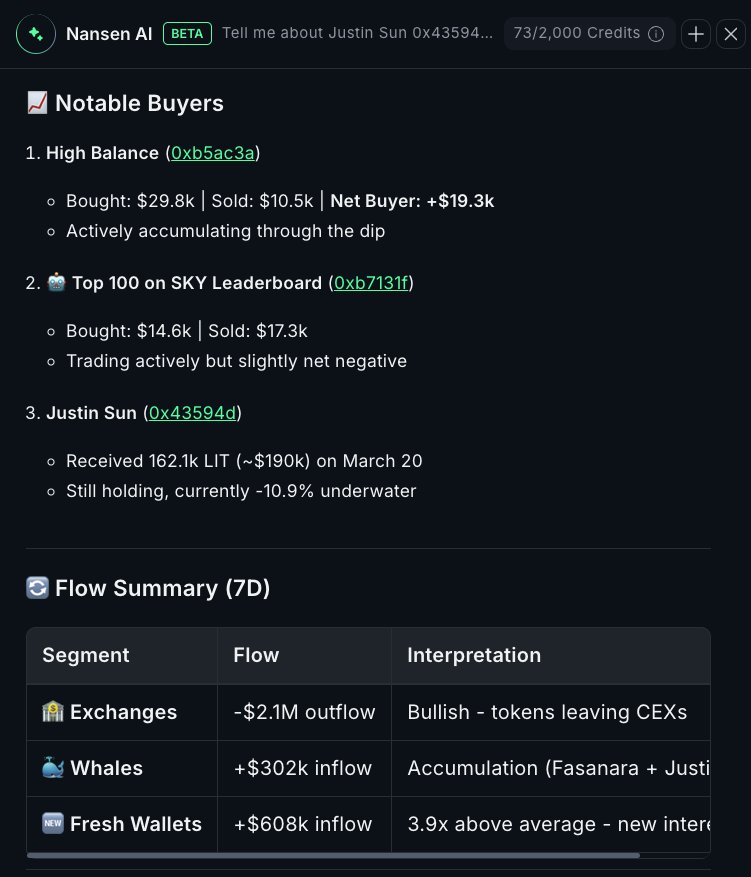
Task: Click the Nansen AI sparkle logo
Action: pos(35,34)
